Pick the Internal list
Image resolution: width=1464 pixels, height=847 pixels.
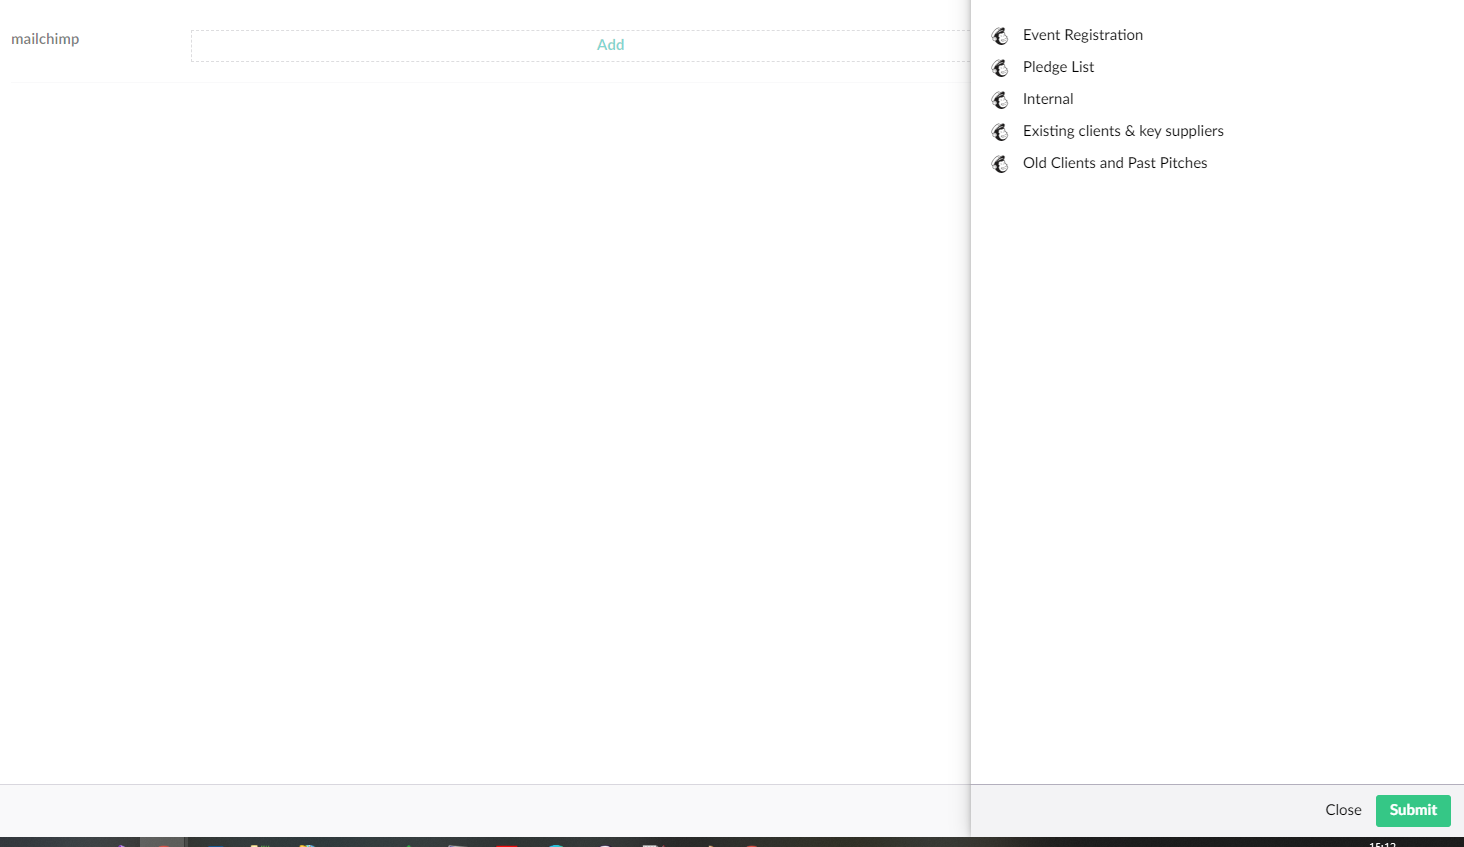pyautogui.click(x=1048, y=99)
